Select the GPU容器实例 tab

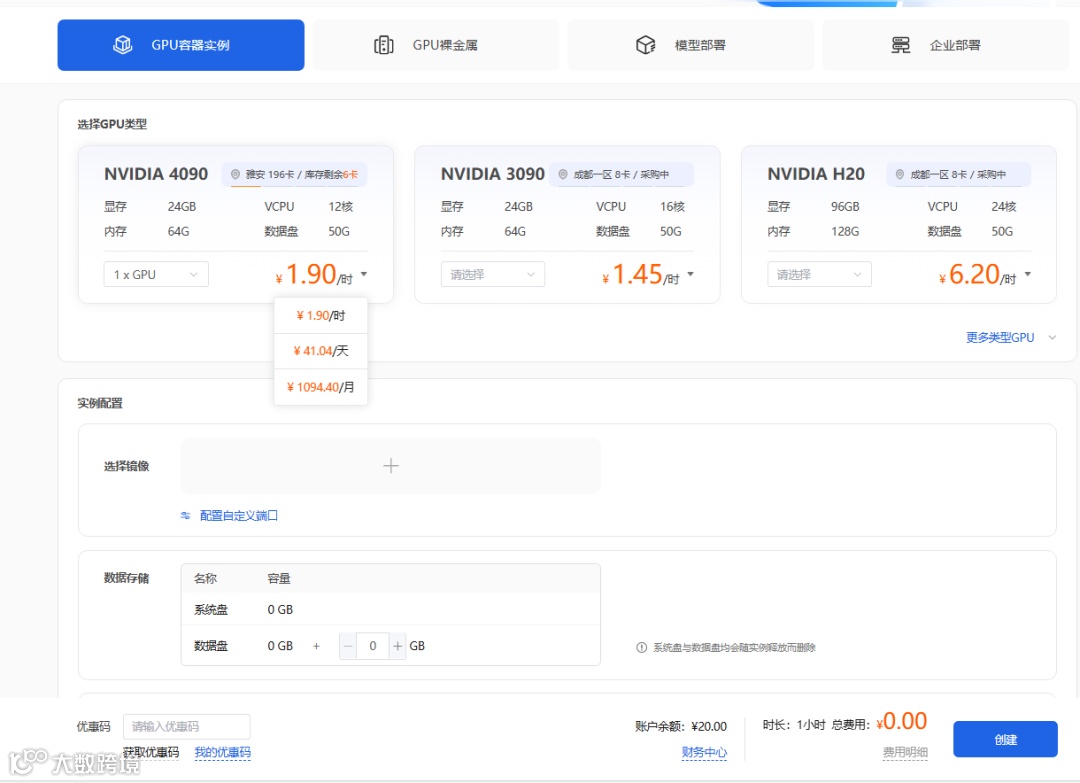[x=180, y=45]
